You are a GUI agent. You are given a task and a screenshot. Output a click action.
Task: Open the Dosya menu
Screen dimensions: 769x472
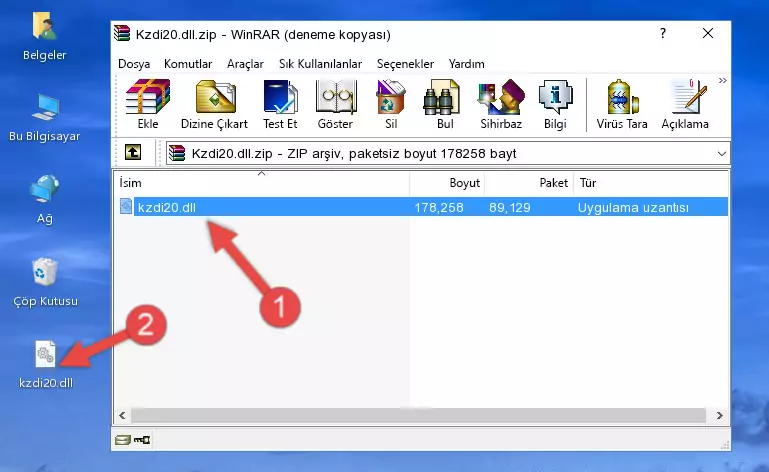(134, 64)
